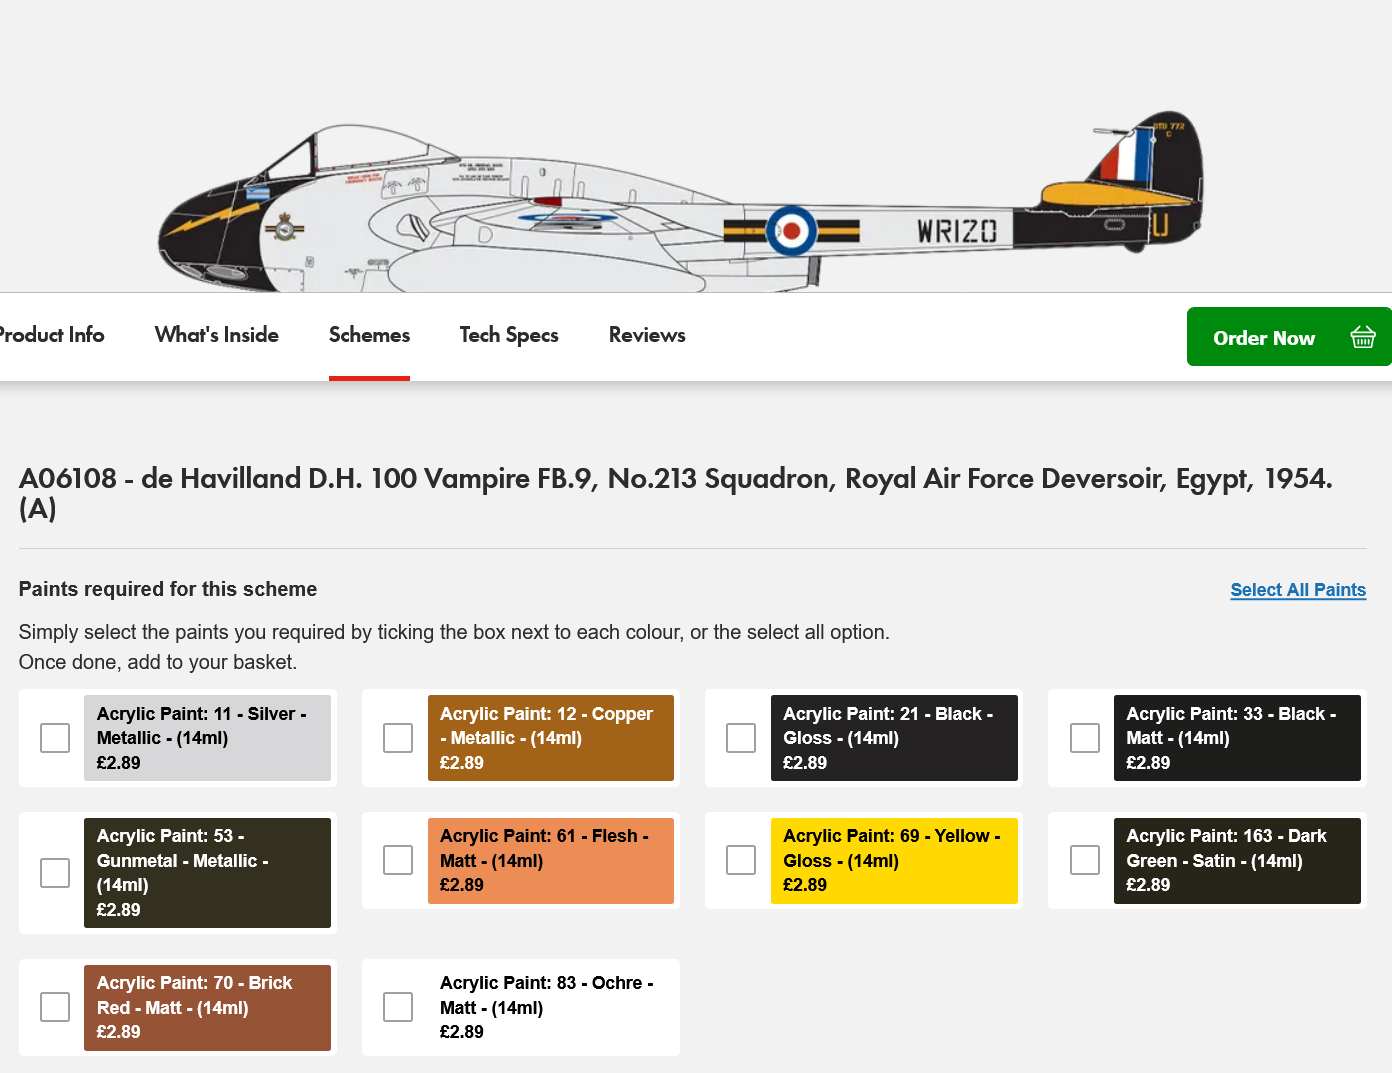1392x1073 pixels.
Task: Click the A06108 Vampire FB.9 scheme heading
Action: (x=676, y=493)
